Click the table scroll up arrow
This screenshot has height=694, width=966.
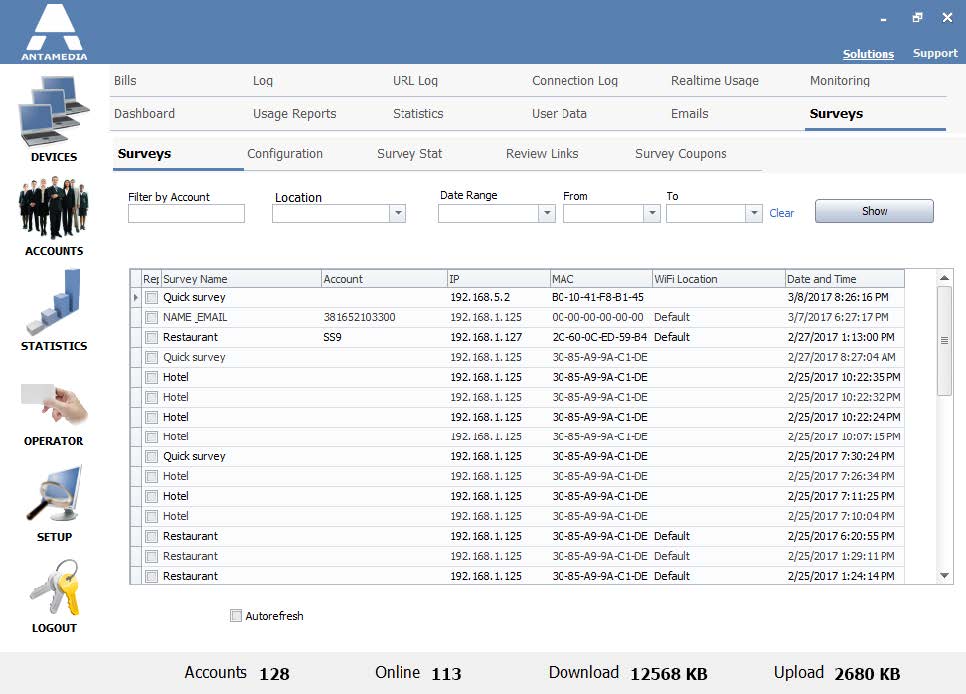click(x=944, y=278)
